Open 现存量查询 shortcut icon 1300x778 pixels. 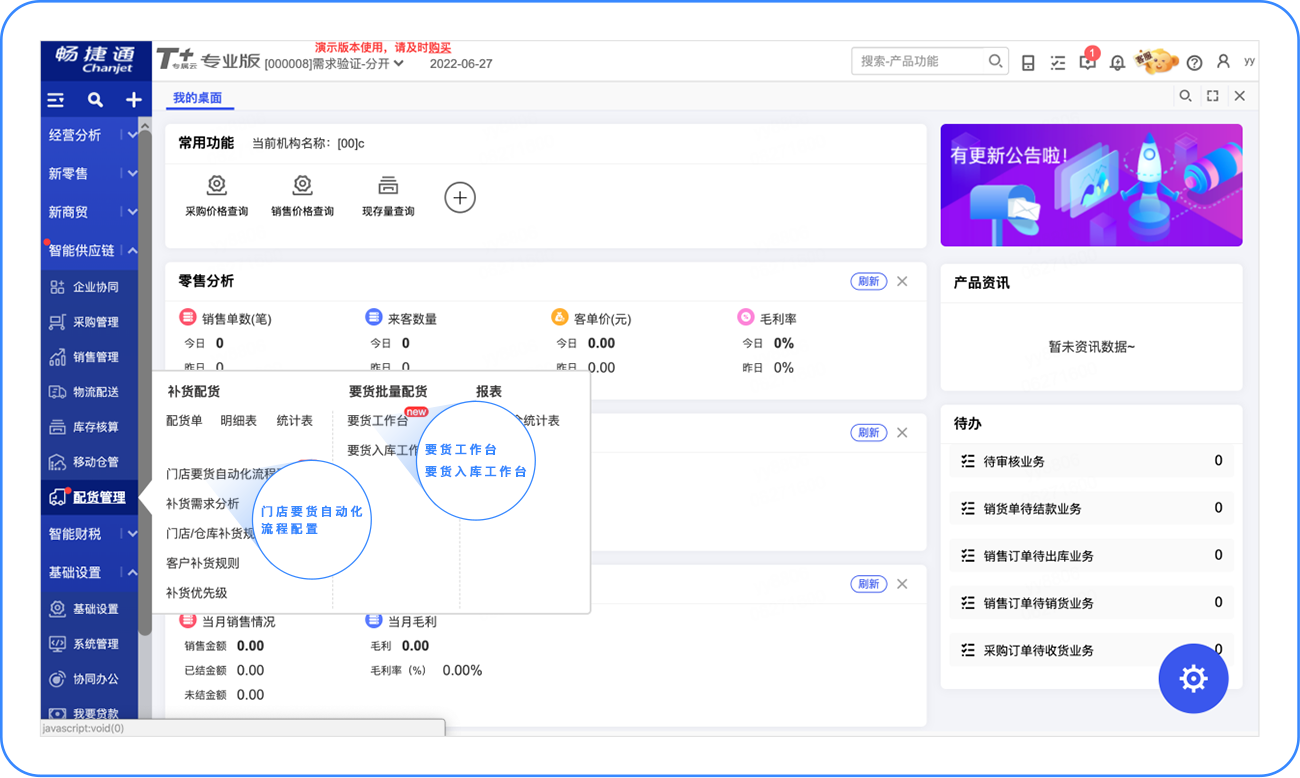pyautogui.click(x=388, y=185)
